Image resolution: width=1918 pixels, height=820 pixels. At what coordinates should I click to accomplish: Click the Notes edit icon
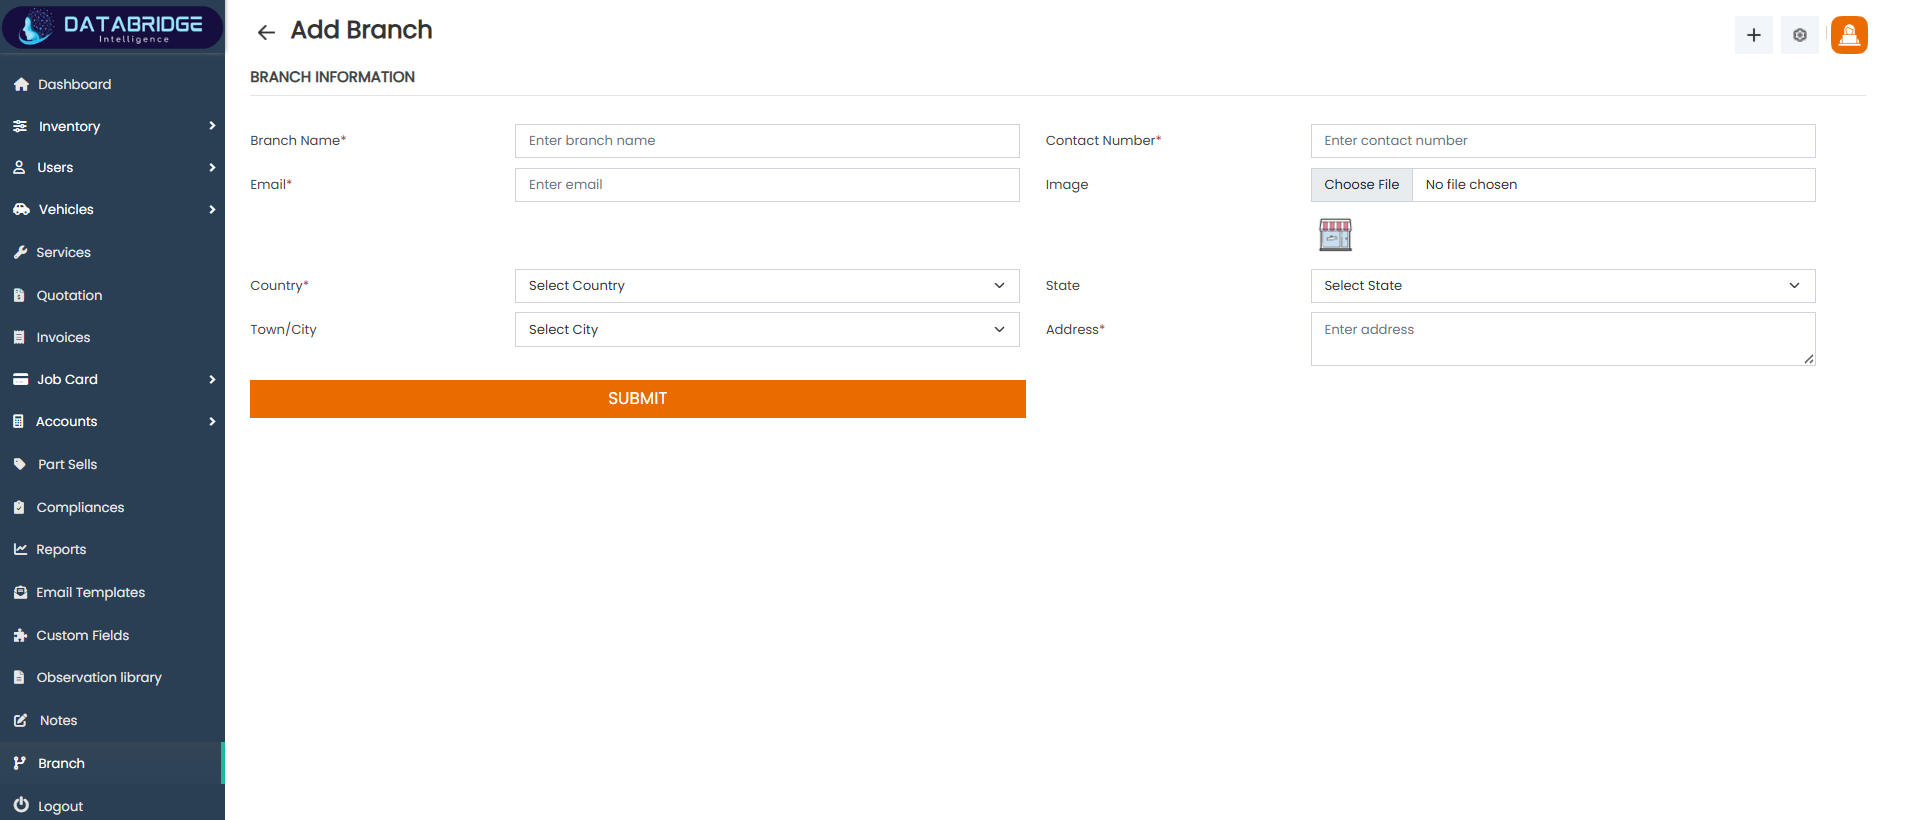coord(20,721)
